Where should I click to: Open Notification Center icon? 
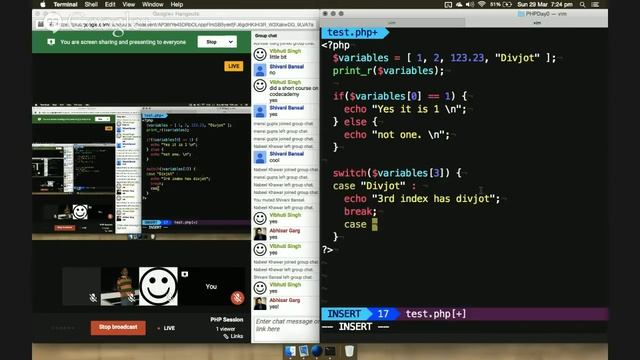tap(596, 4)
